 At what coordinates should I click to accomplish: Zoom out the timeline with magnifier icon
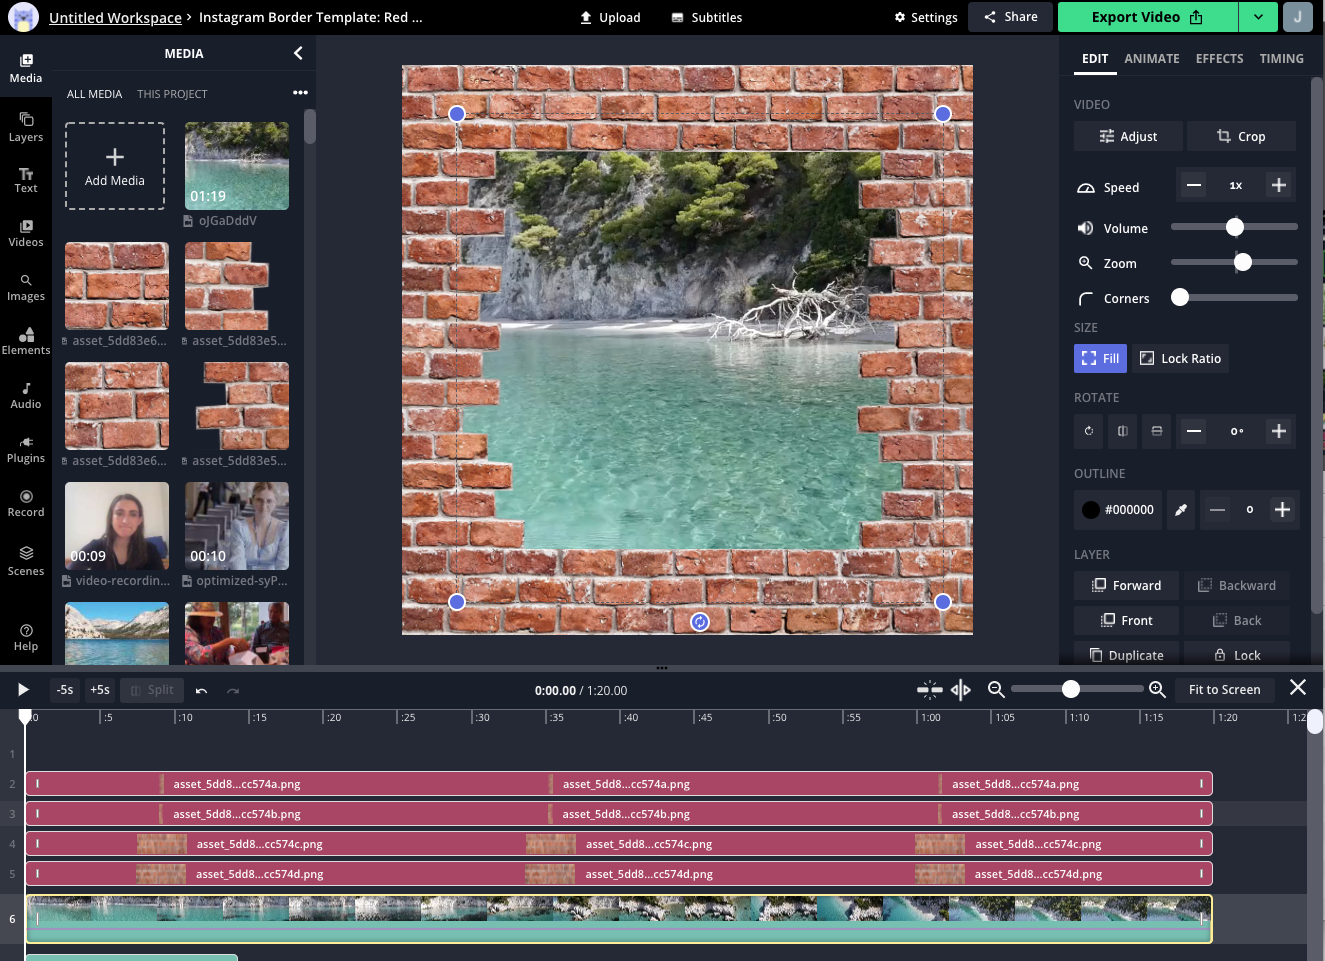pos(996,689)
